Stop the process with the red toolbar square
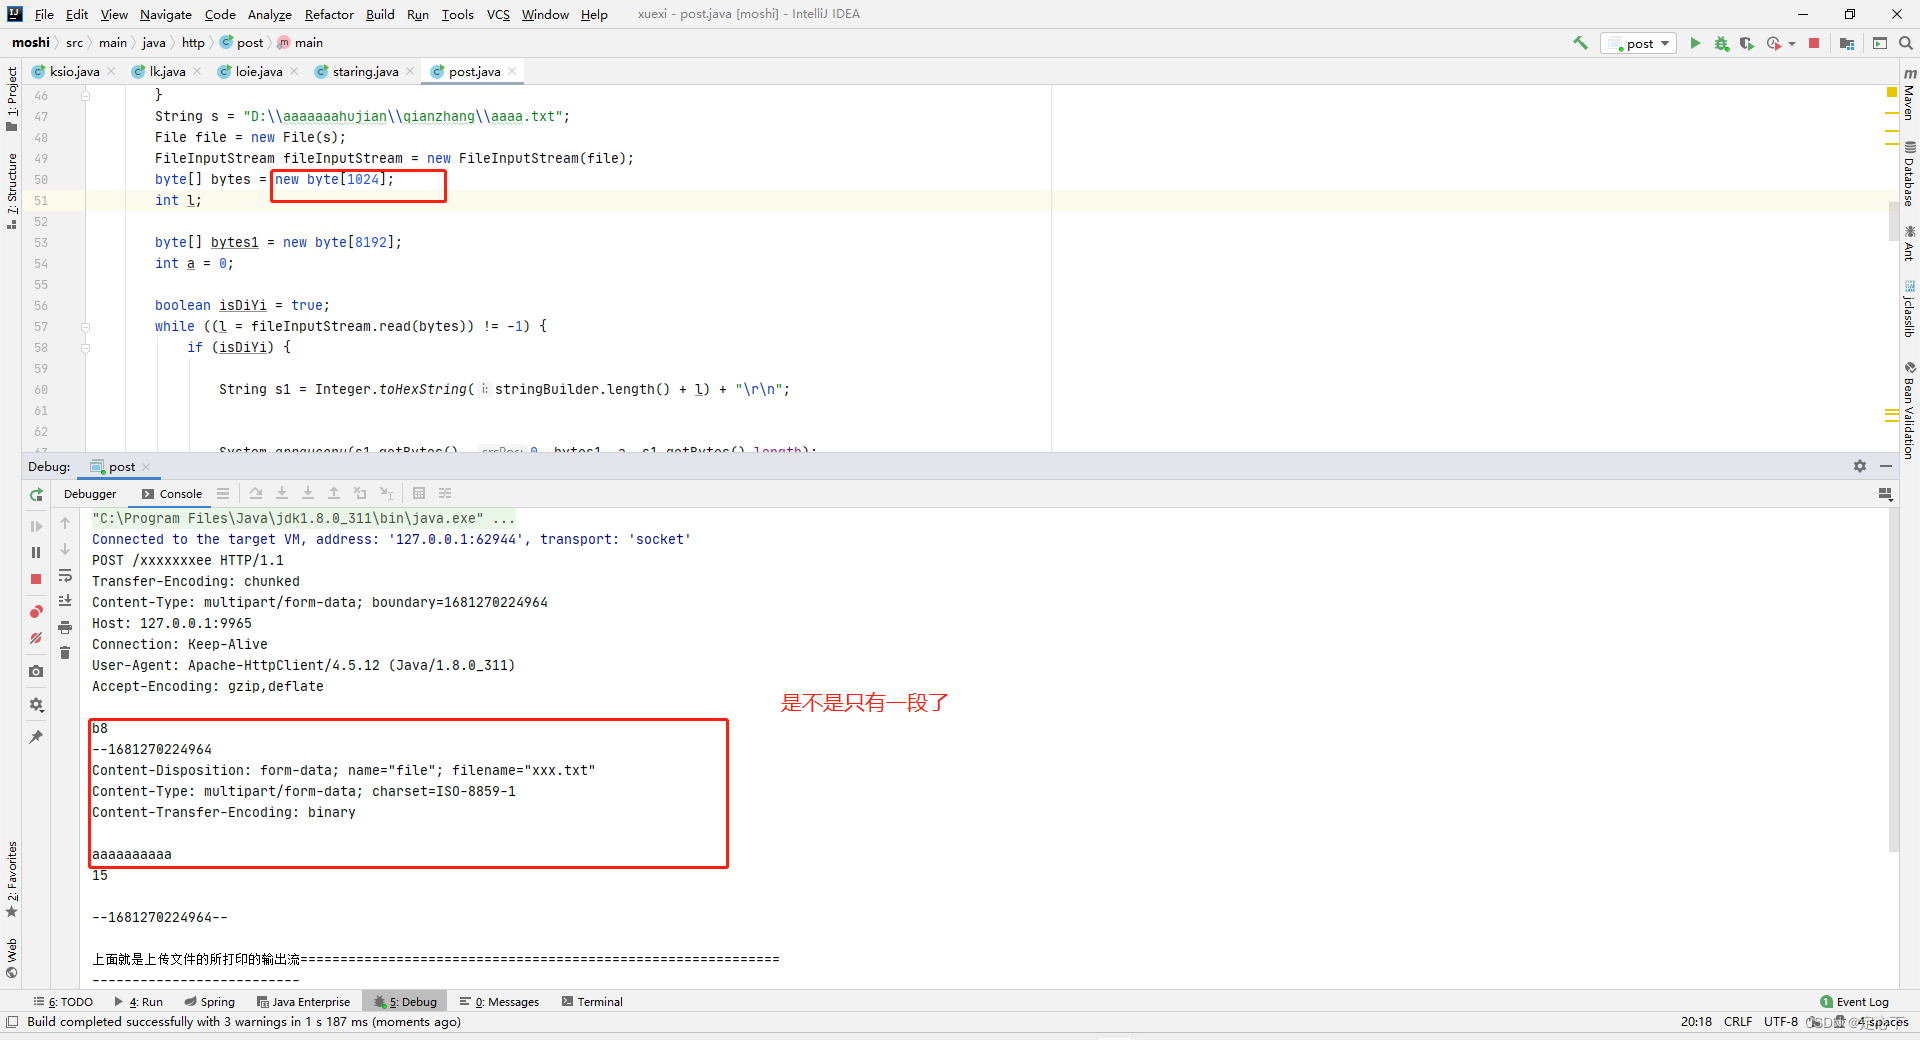 click(1814, 43)
